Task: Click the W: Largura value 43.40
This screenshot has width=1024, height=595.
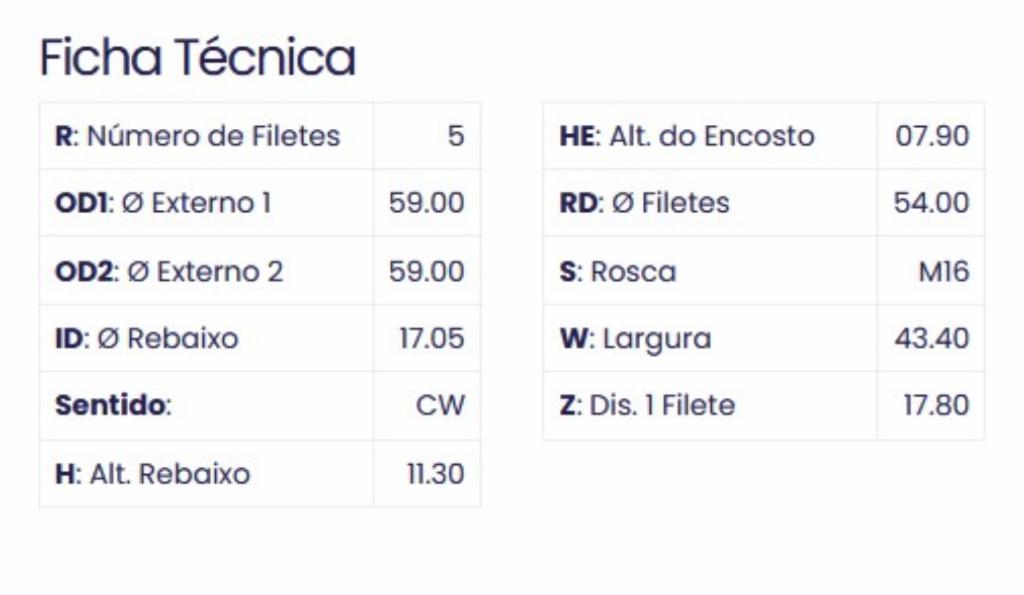Action: pyautogui.click(x=932, y=338)
